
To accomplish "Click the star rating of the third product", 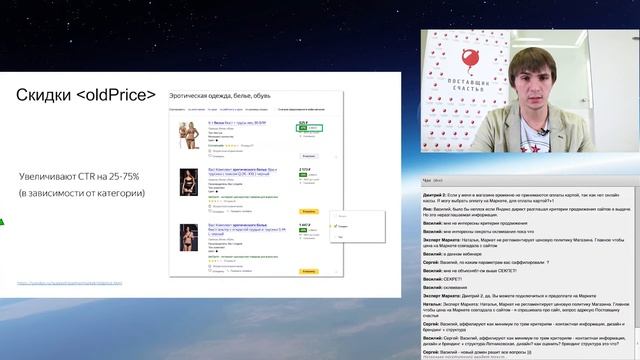I will pos(215,261).
